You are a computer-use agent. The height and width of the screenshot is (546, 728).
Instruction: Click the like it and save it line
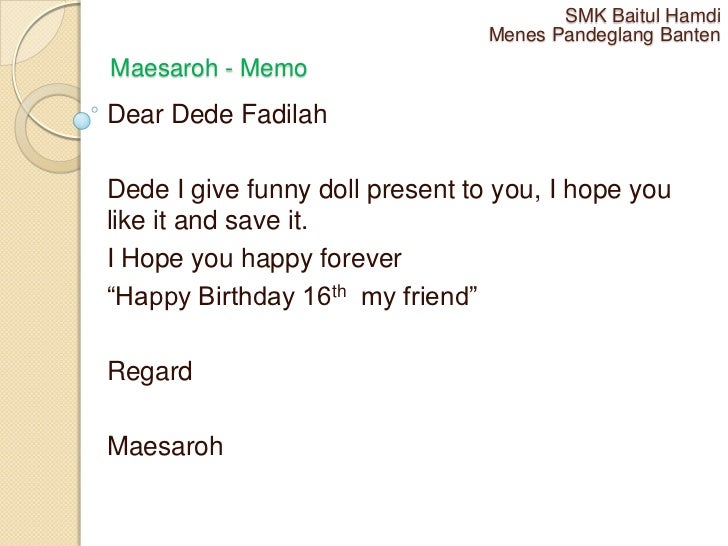(x=208, y=220)
